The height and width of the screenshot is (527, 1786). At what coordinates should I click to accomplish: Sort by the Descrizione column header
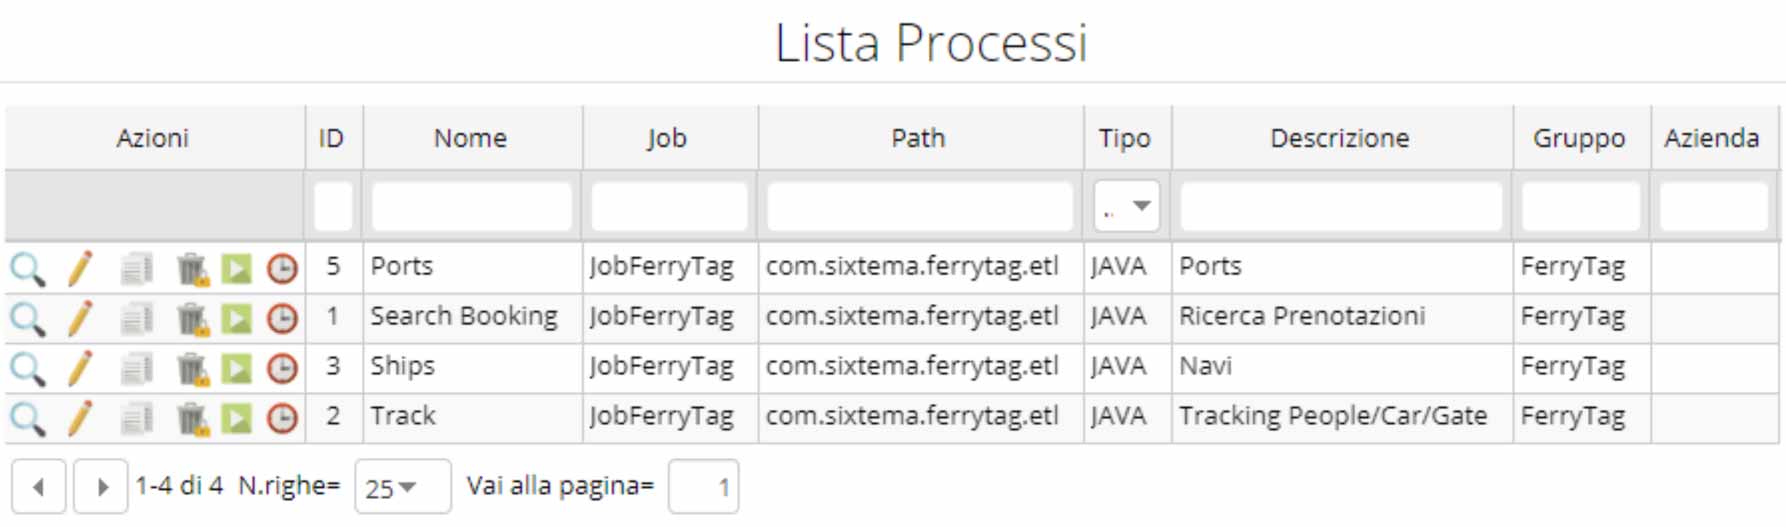coord(1340,138)
